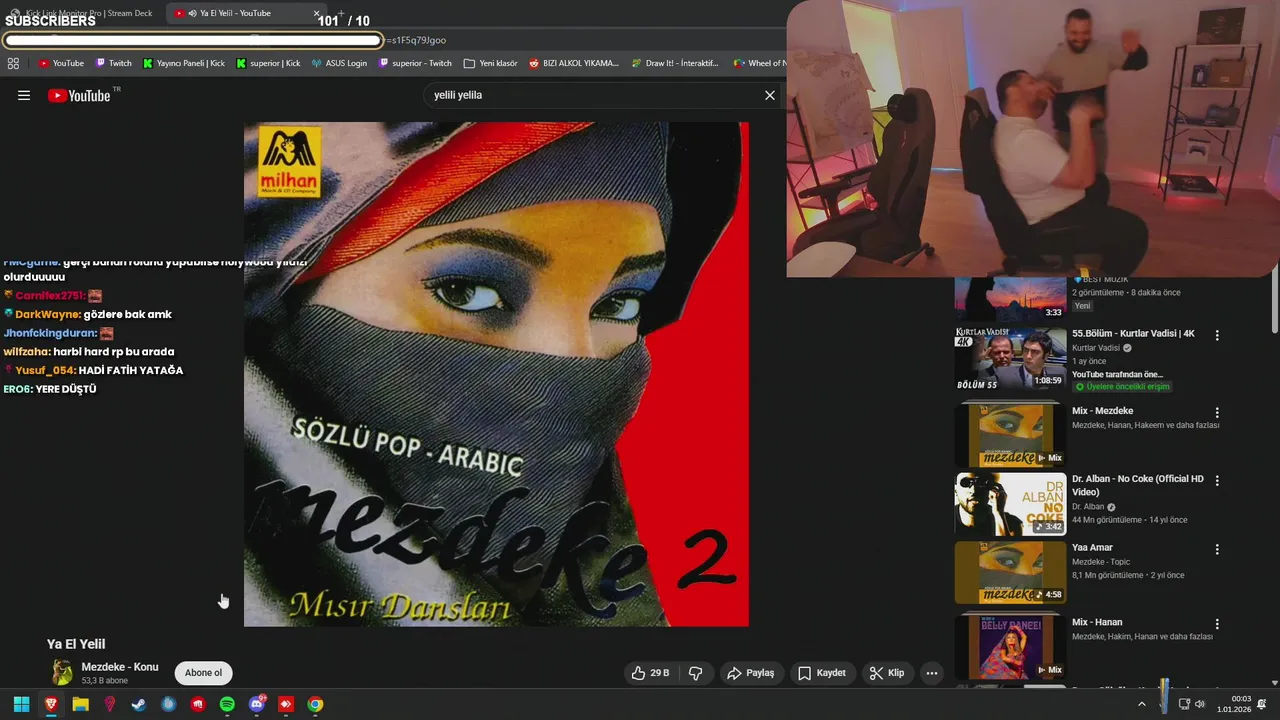Open the Paylaş share option

tap(751, 673)
